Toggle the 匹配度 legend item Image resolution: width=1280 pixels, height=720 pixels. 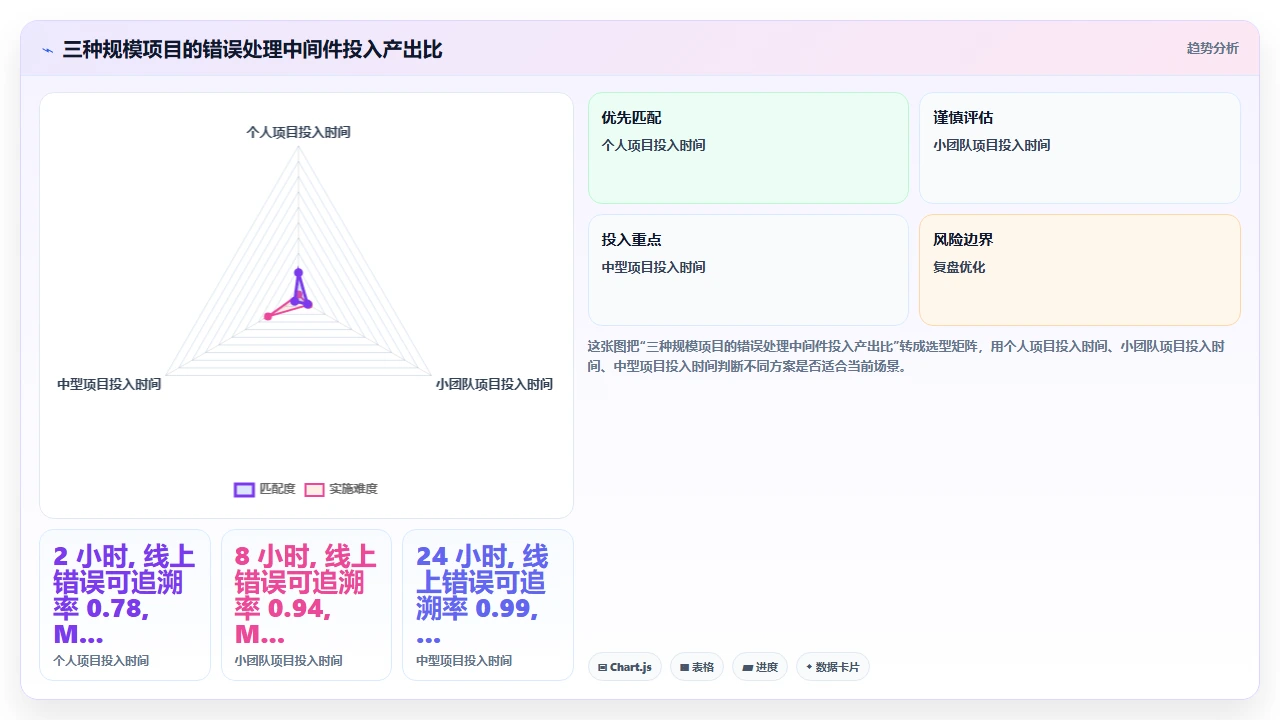264,489
